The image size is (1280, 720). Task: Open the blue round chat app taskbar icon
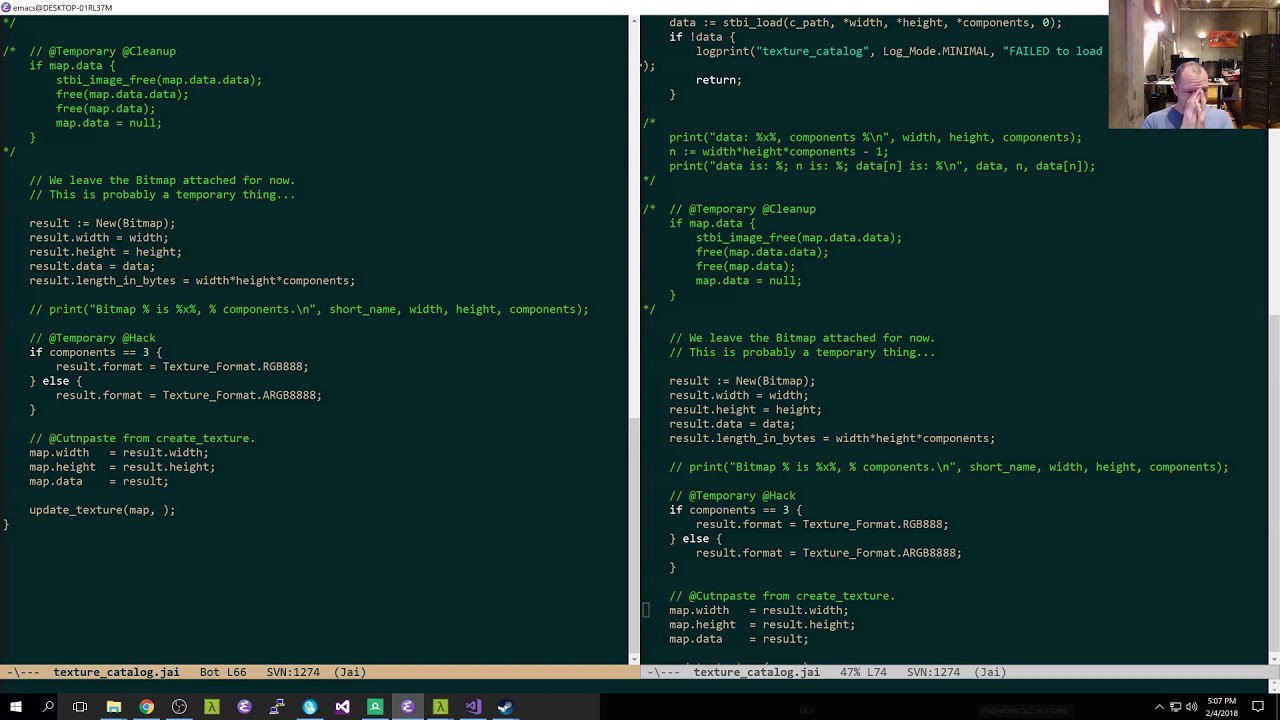pos(310,707)
